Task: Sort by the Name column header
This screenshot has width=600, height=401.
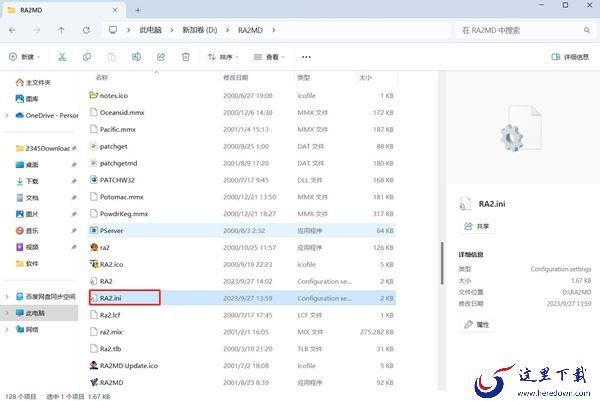Action: [102, 78]
